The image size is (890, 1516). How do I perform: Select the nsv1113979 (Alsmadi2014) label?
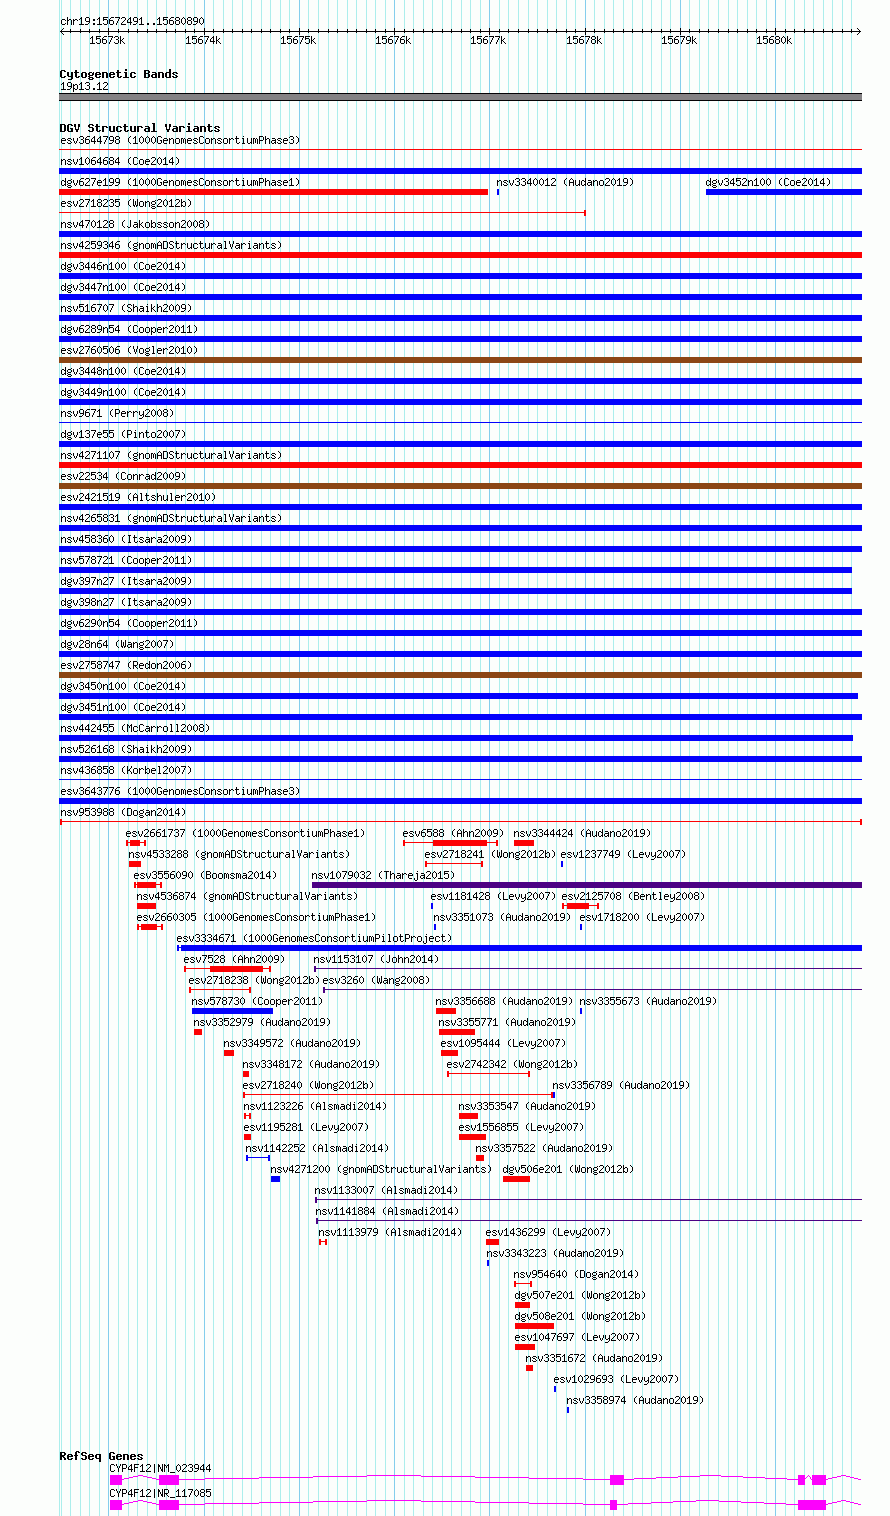pyautogui.click(x=390, y=1233)
